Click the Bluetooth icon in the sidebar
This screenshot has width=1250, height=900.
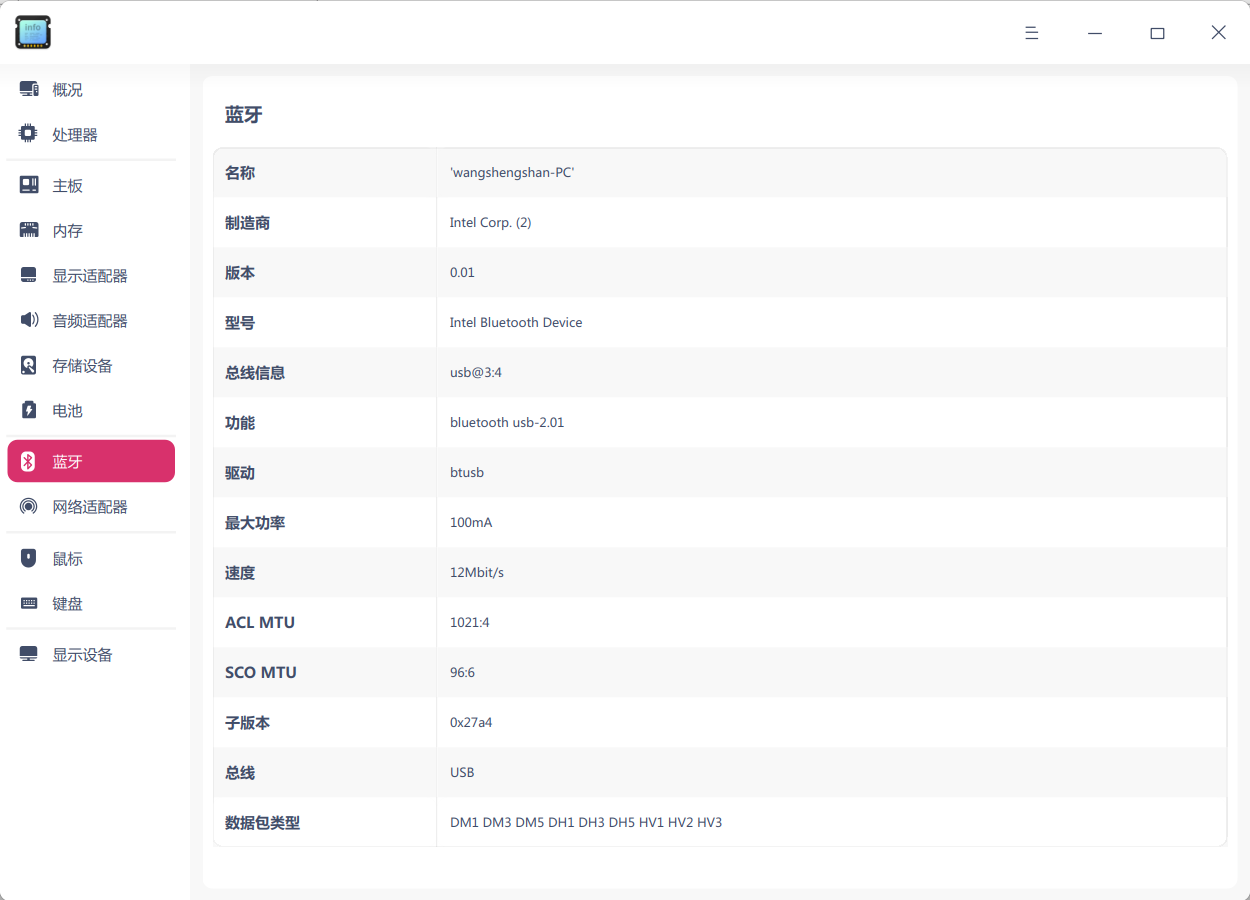tap(27, 460)
